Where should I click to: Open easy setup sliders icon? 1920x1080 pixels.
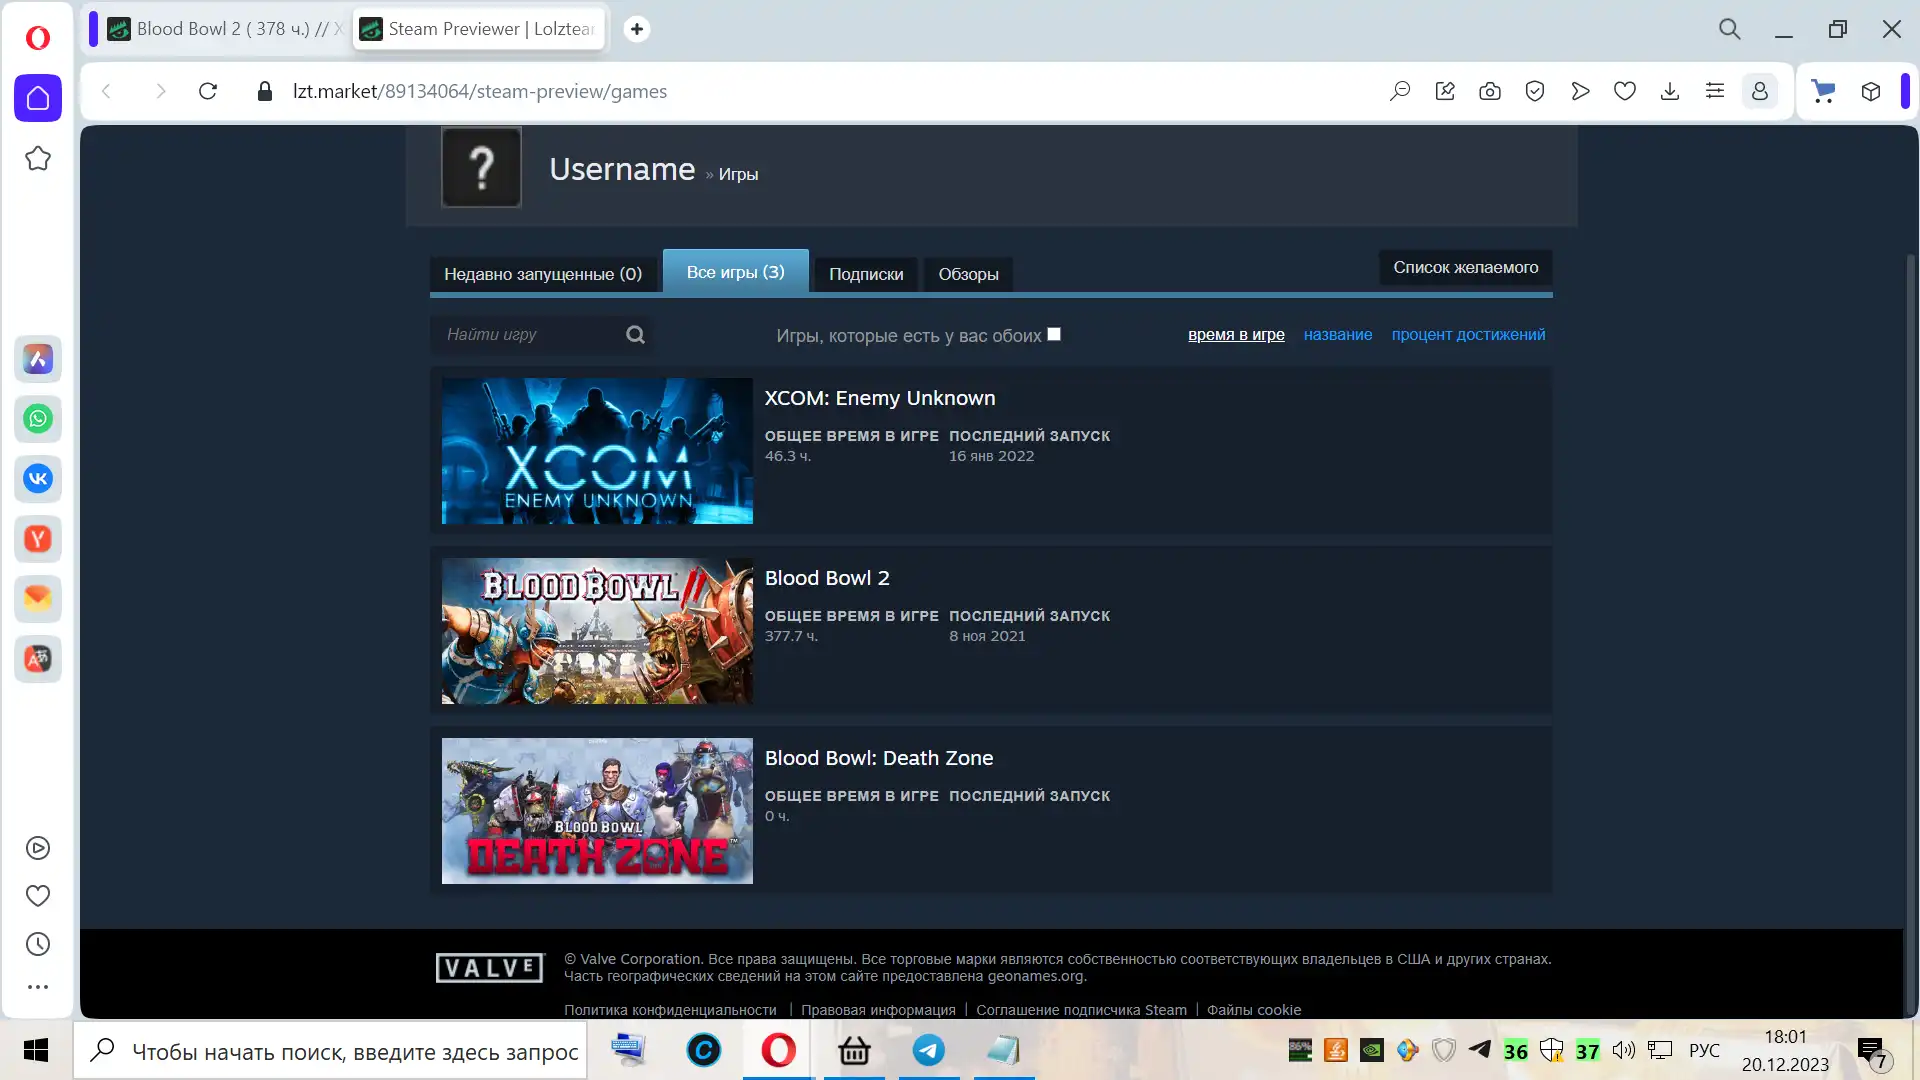coord(1715,91)
